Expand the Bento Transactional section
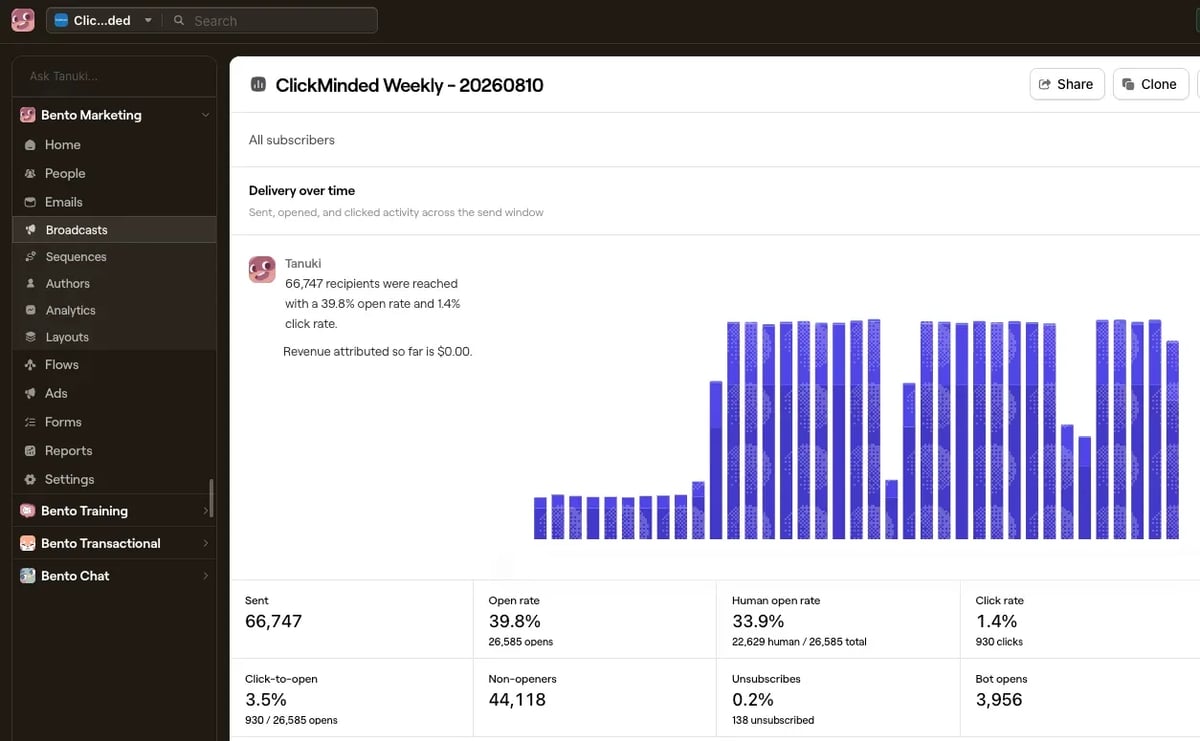This screenshot has height=741, width=1200. pyautogui.click(x=114, y=543)
